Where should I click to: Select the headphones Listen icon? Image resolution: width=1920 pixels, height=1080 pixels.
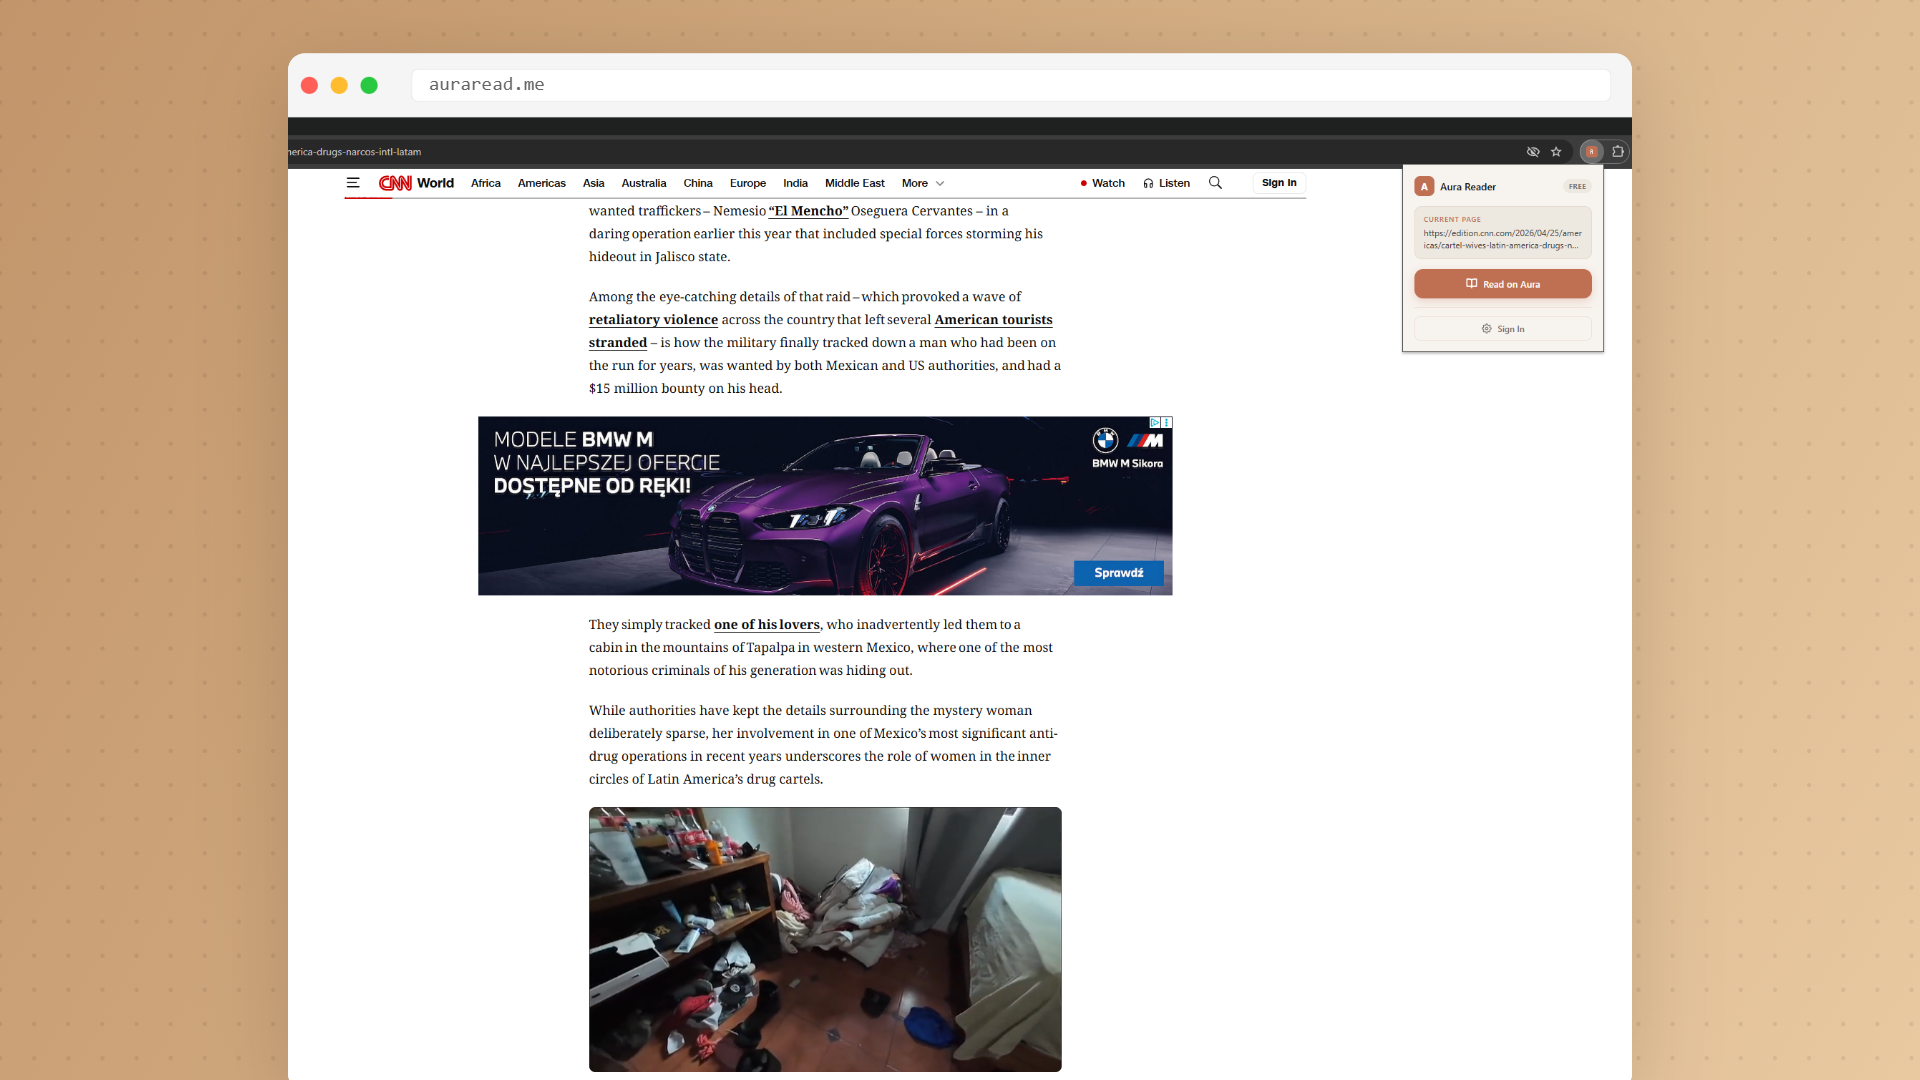coord(1146,183)
